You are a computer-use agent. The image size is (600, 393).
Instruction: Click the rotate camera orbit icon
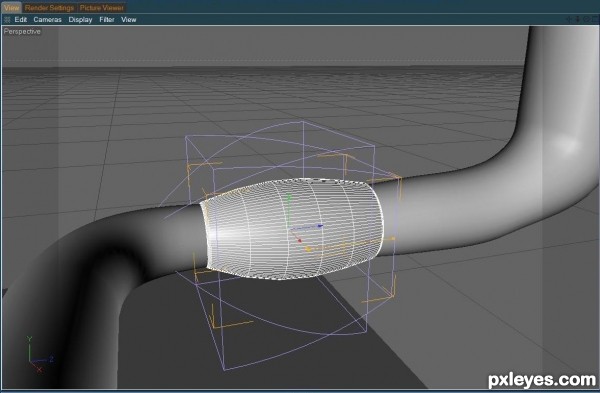pos(586,19)
